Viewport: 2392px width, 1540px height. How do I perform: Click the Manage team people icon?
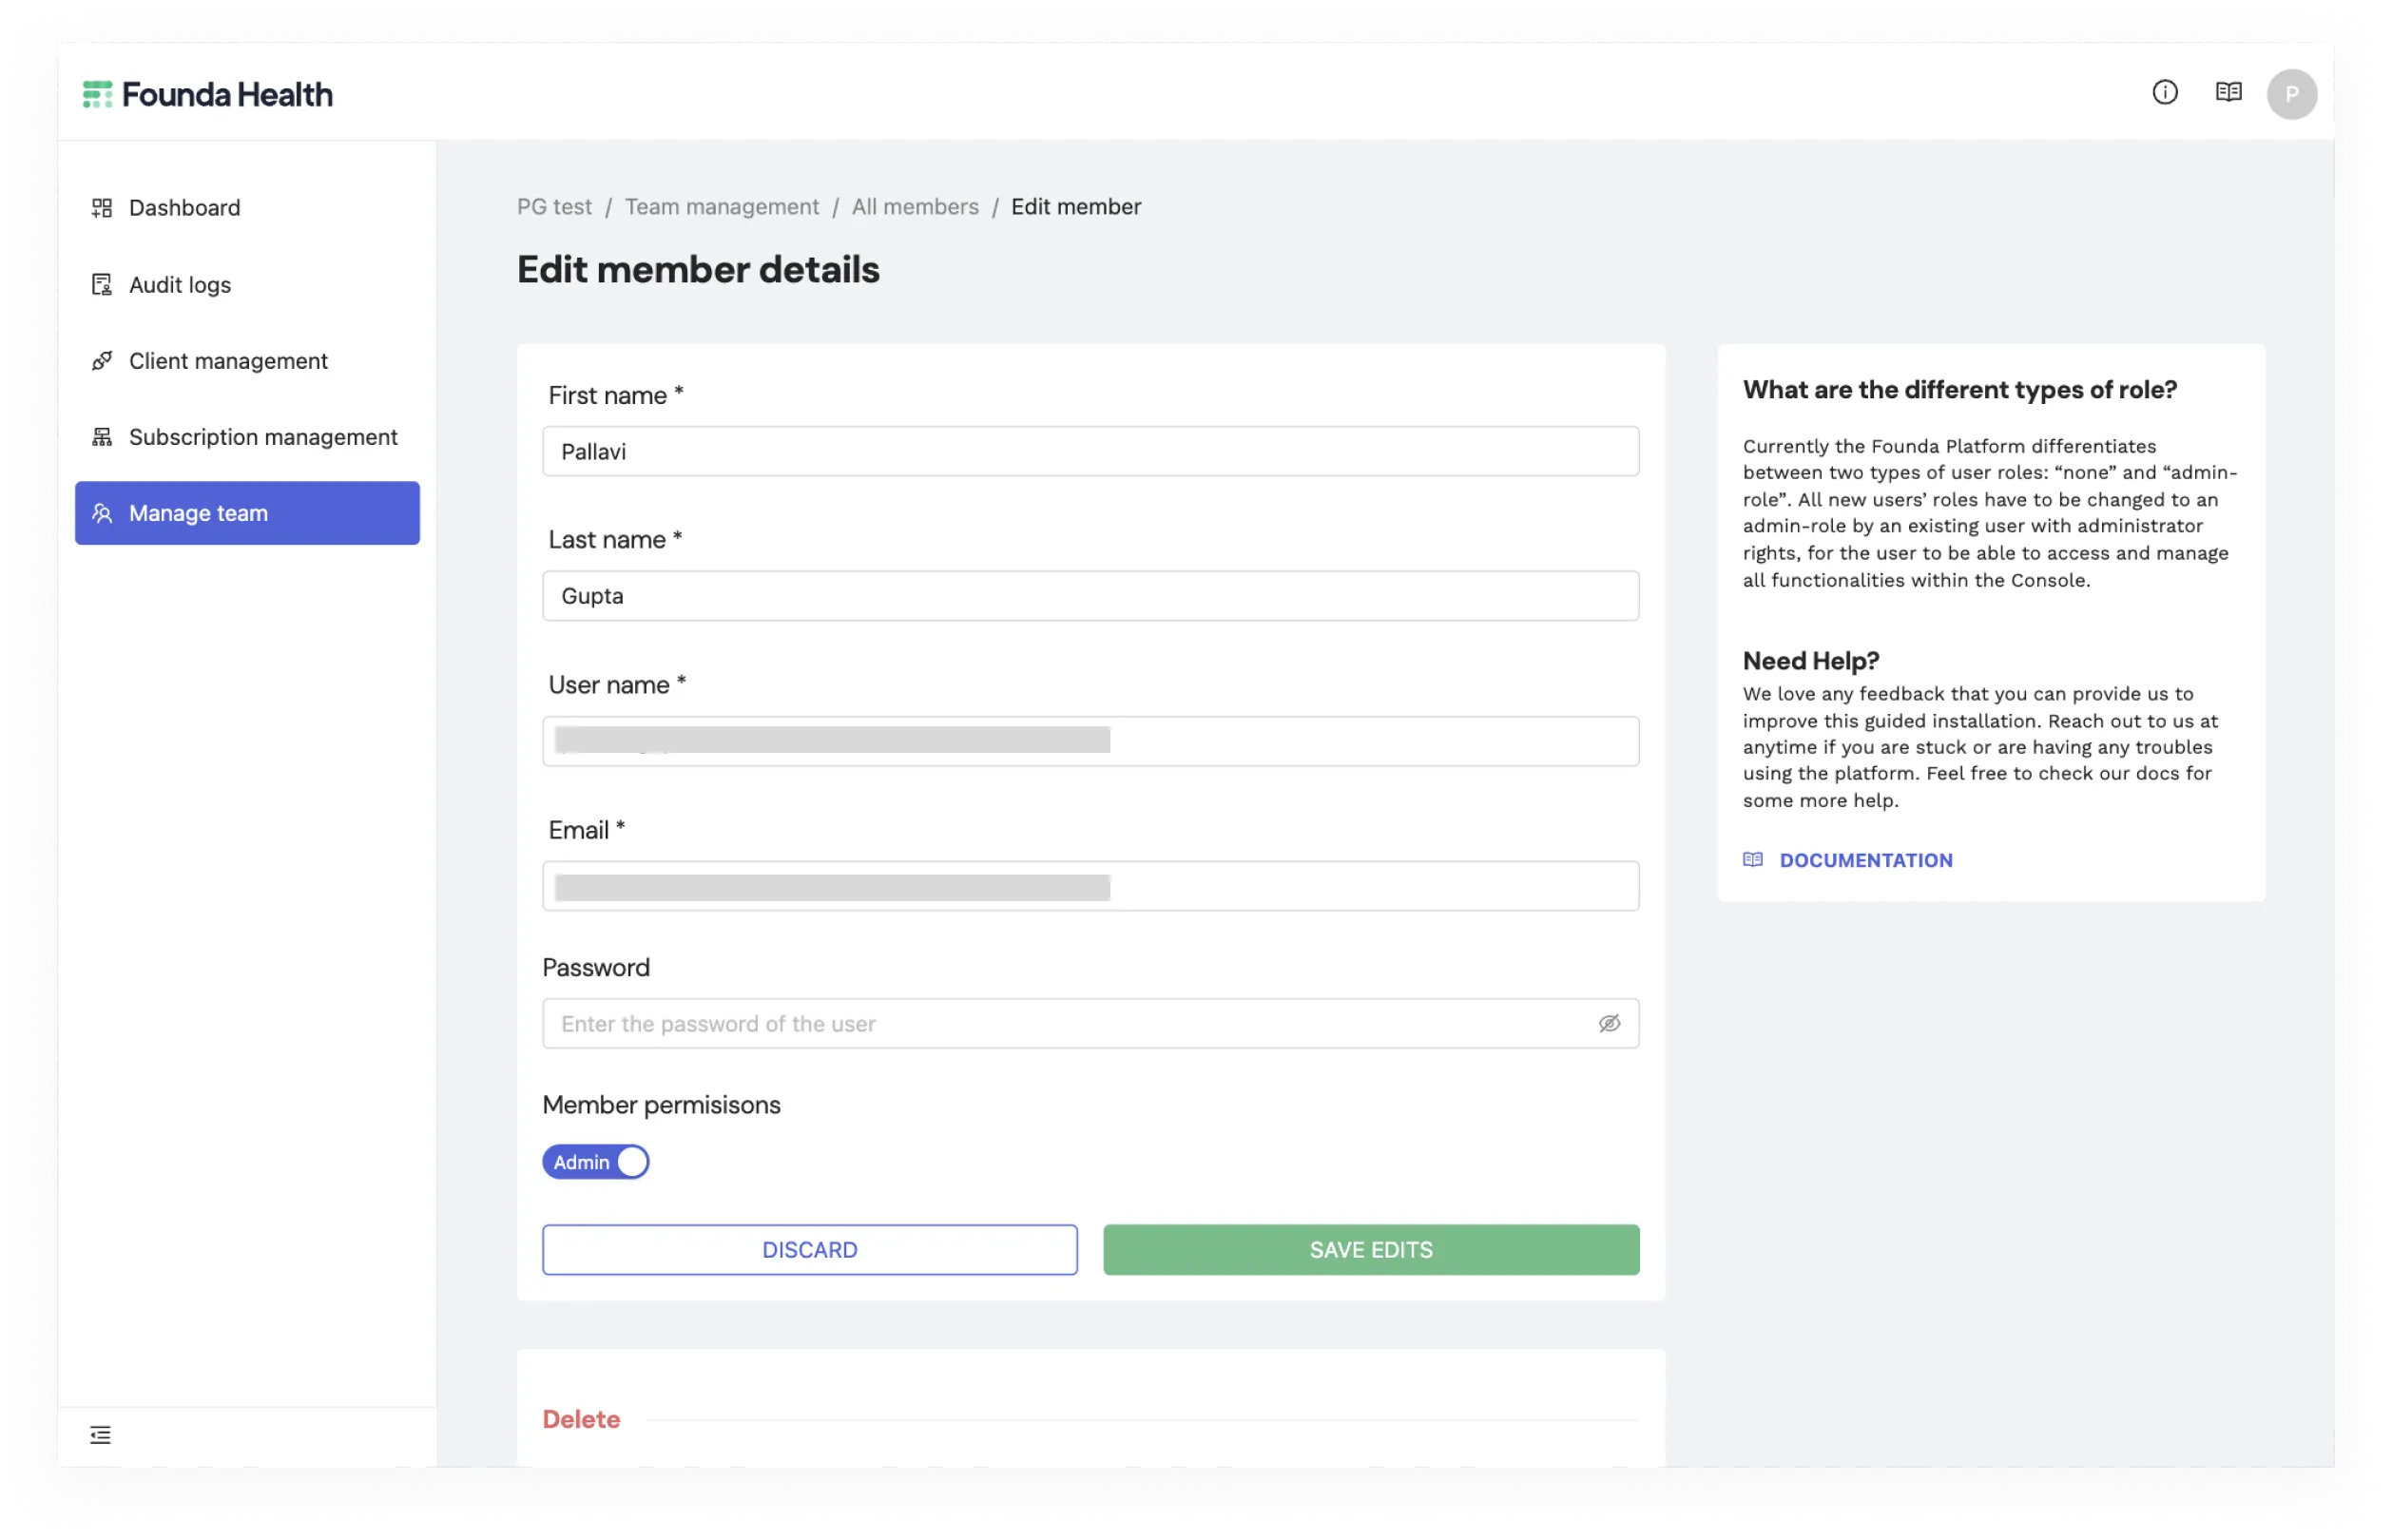point(102,512)
